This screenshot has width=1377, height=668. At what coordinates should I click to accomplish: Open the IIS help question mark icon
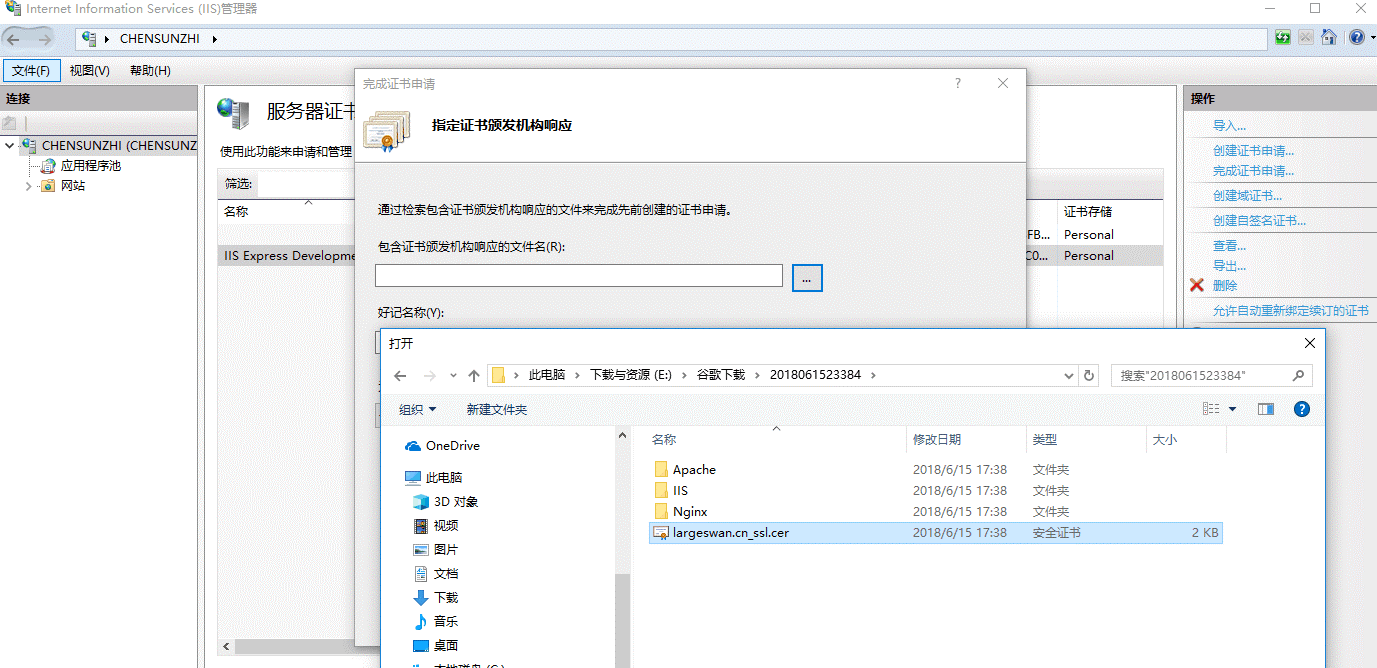[1355, 38]
